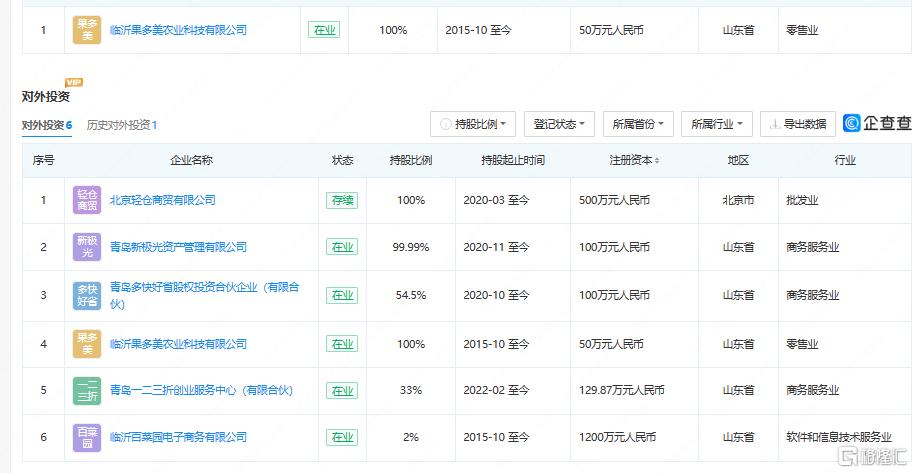Click the 果多美 logo in investment row 4

point(87,344)
